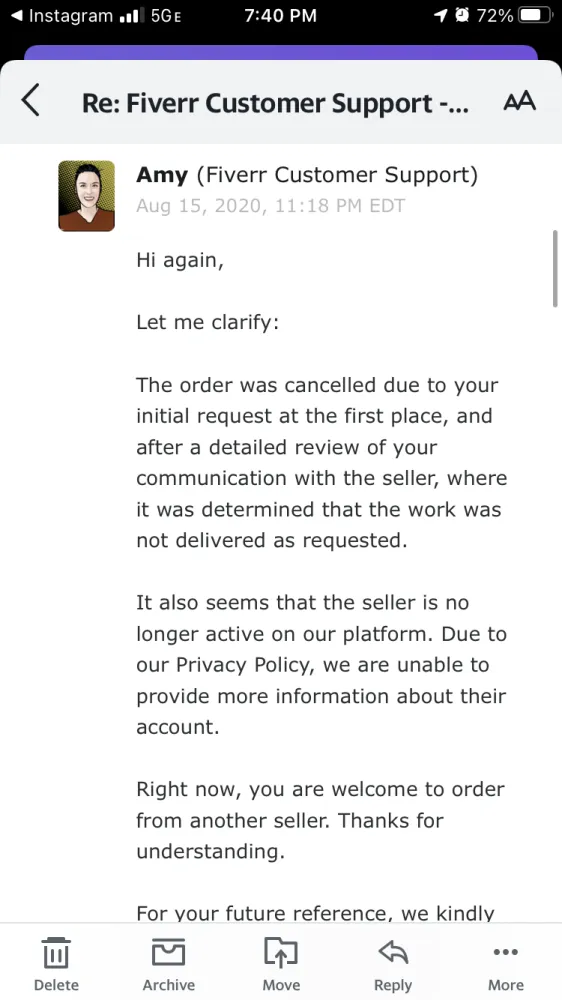Tap the purple sheet behind the email
Viewport: 562px width, 1000px height.
(281, 52)
